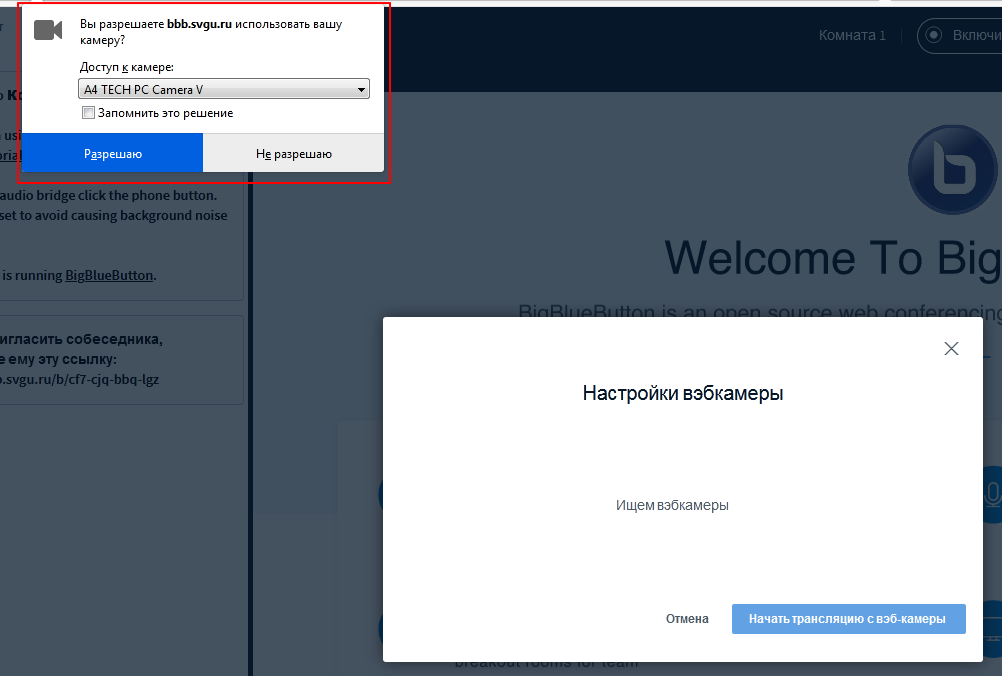This screenshot has width=1002, height=676.
Task: Close the webcam settings dialog with X
Action: click(x=951, y=348)
